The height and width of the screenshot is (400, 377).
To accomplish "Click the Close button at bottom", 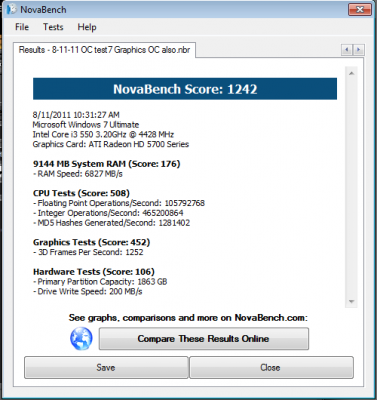I will 271,367.
